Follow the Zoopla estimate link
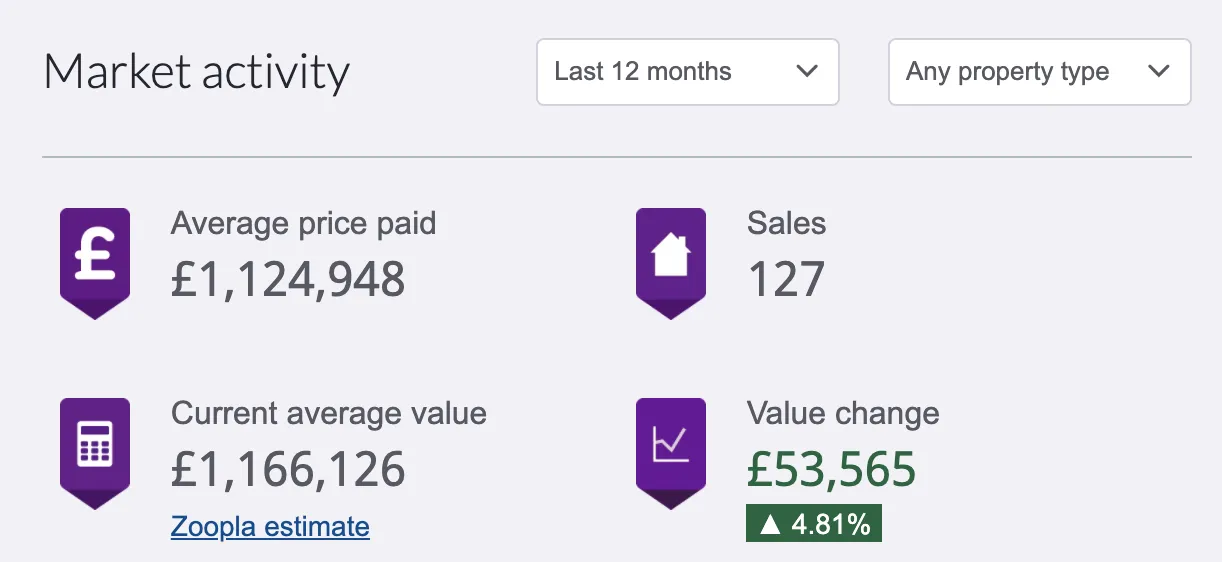The width and height of the screenshot is (1222, 562). click(270, 526)
